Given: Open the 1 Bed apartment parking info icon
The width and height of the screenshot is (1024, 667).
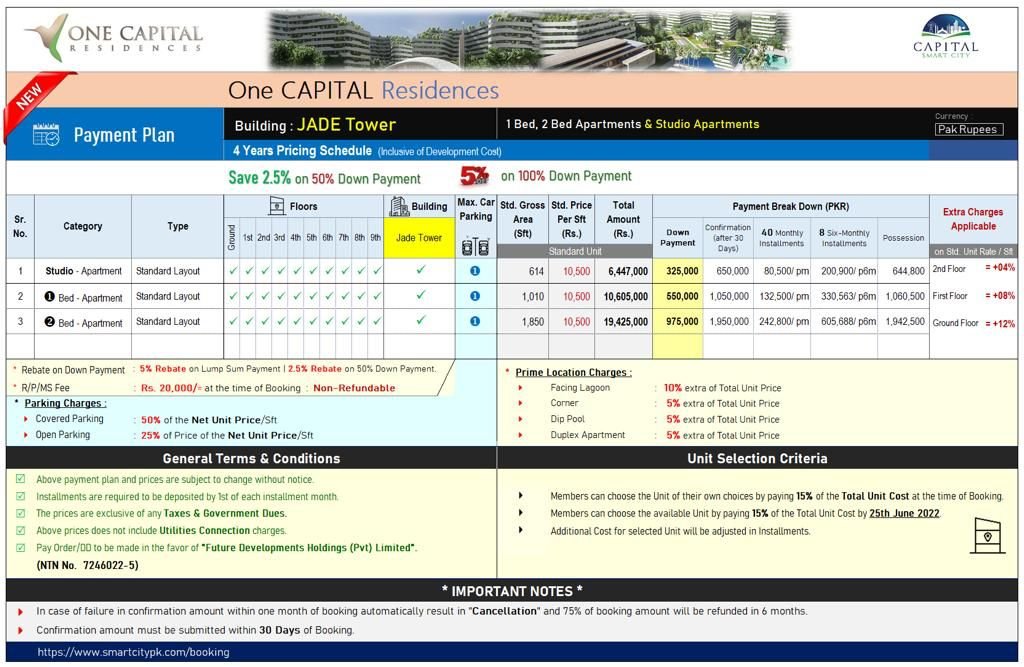Looking at the screenshot, I should [x=475, y=296].
